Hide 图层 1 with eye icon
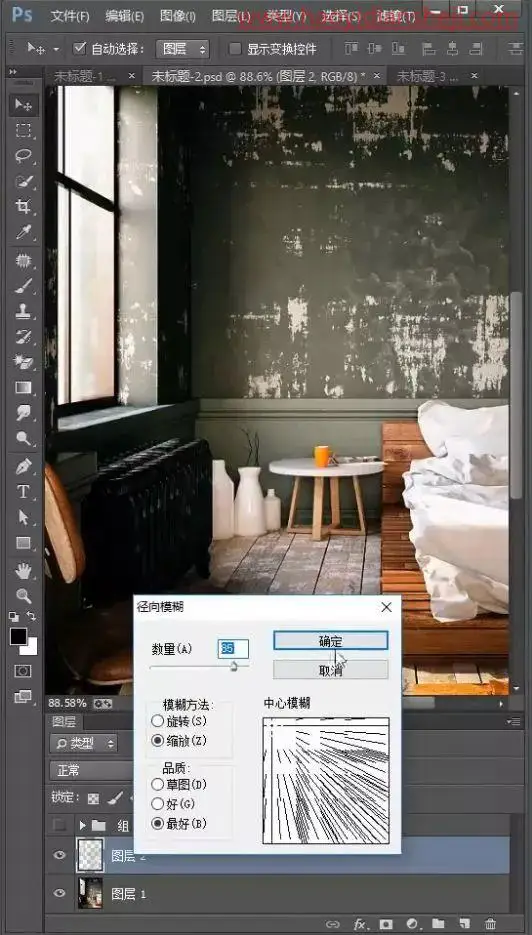Screen dimensions: 532x935 (59, 893)
